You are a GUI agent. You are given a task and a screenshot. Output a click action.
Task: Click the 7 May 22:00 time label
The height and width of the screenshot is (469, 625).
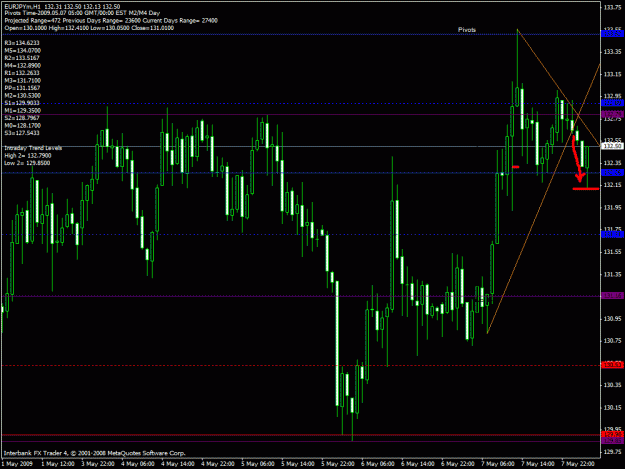click(x=578, y=464)
